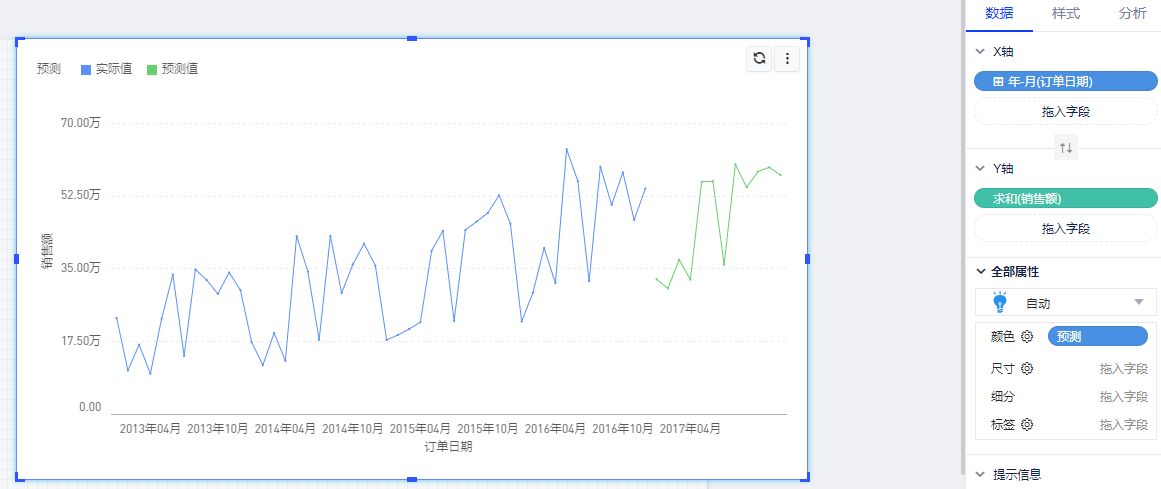Collapse the Y轴 section
The height and width of the screenshot is (489, 1161).
pyautogui.click(x=980, y=168)
